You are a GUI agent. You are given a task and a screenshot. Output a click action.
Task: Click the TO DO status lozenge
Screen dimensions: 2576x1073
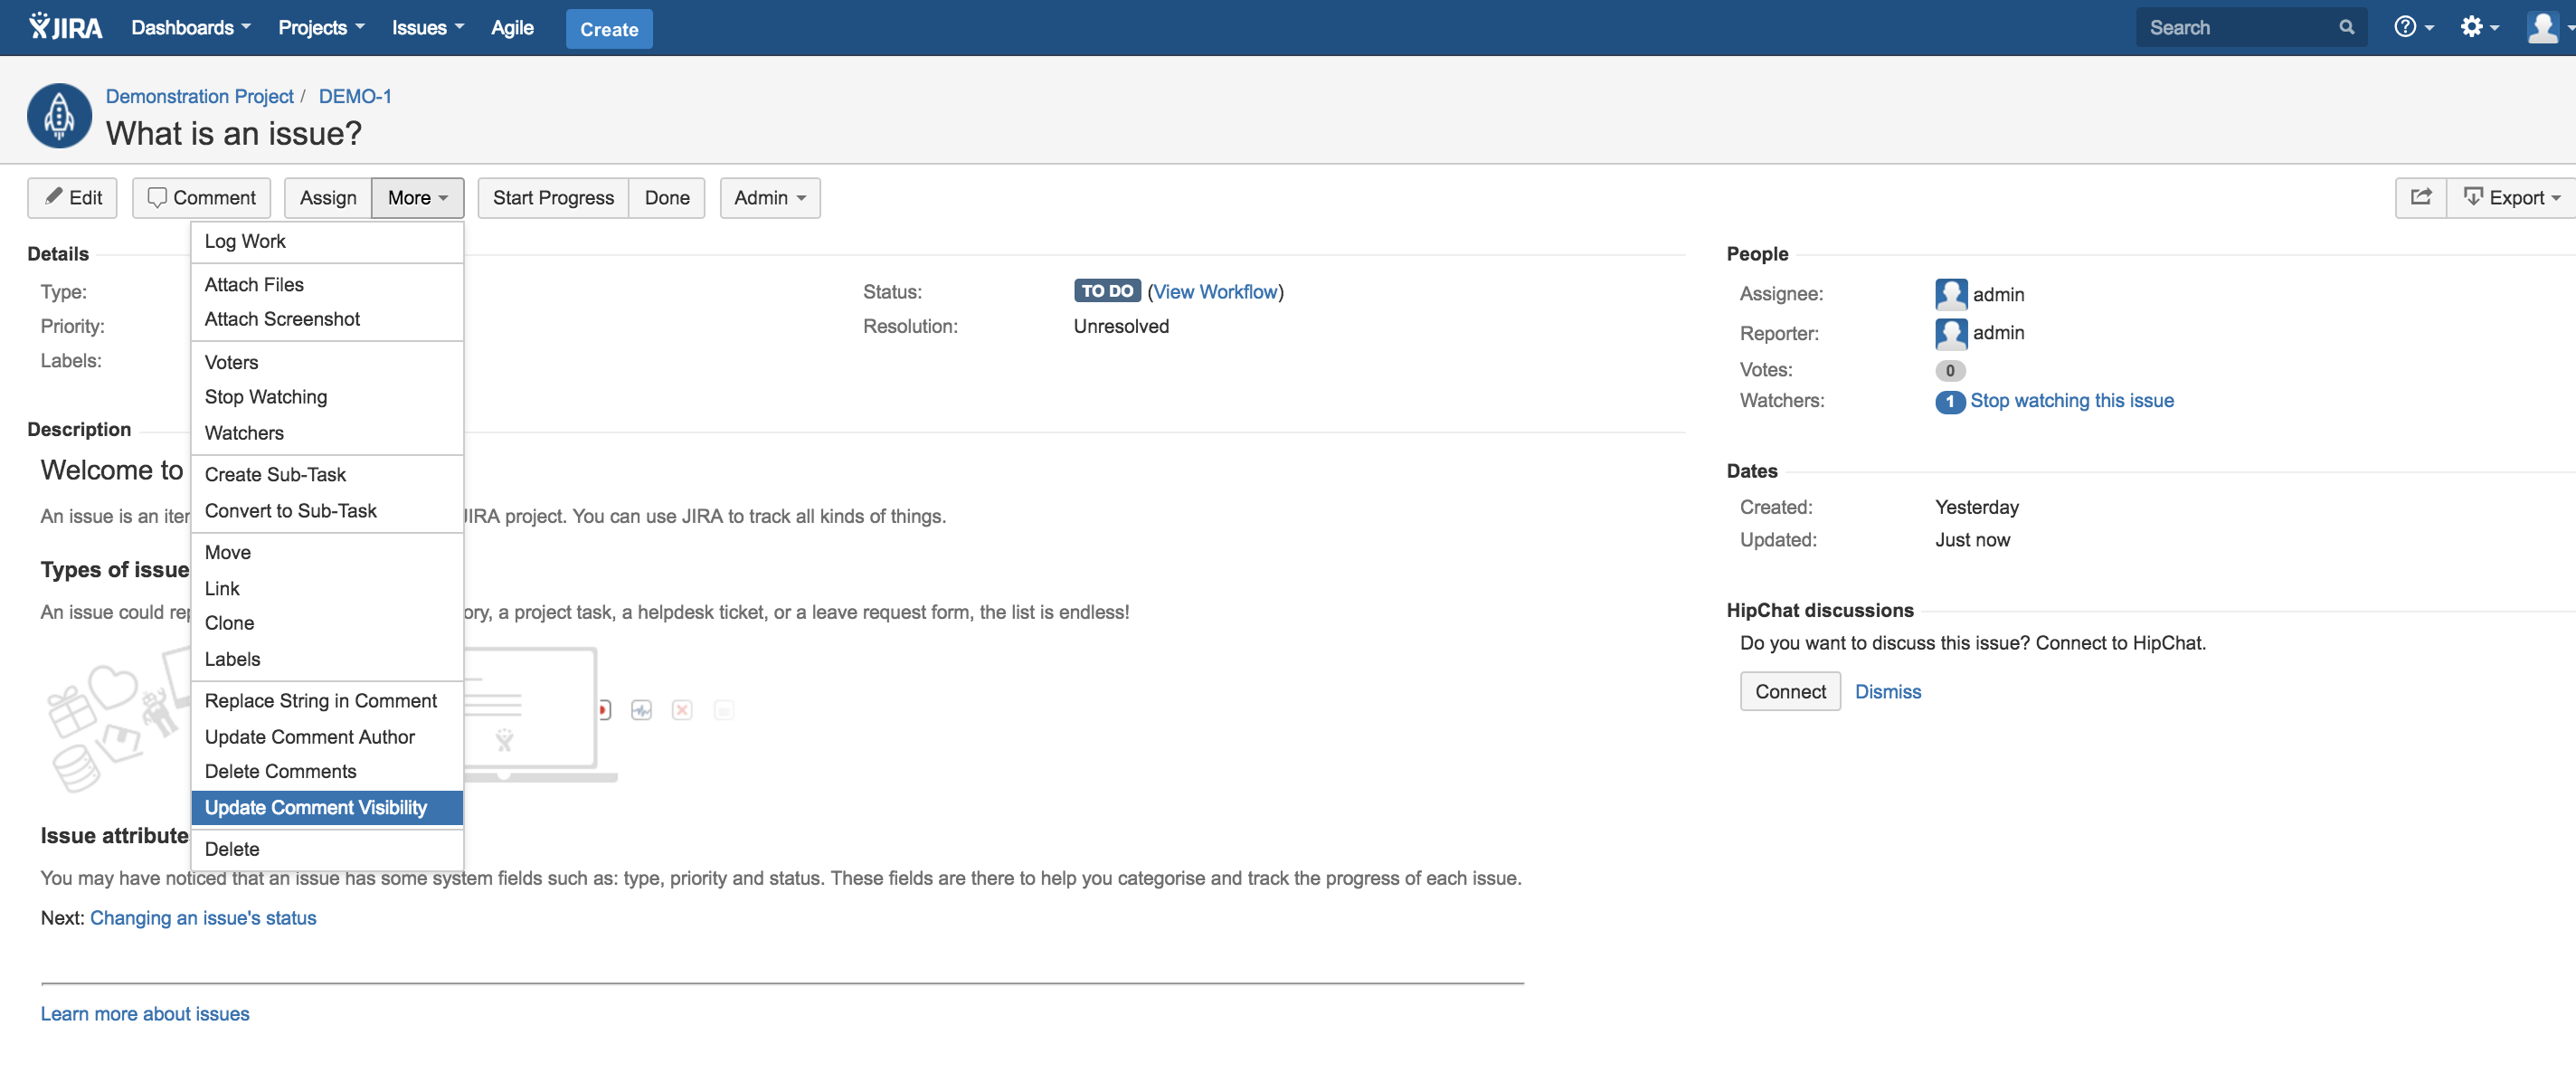tap(1106, 291)
